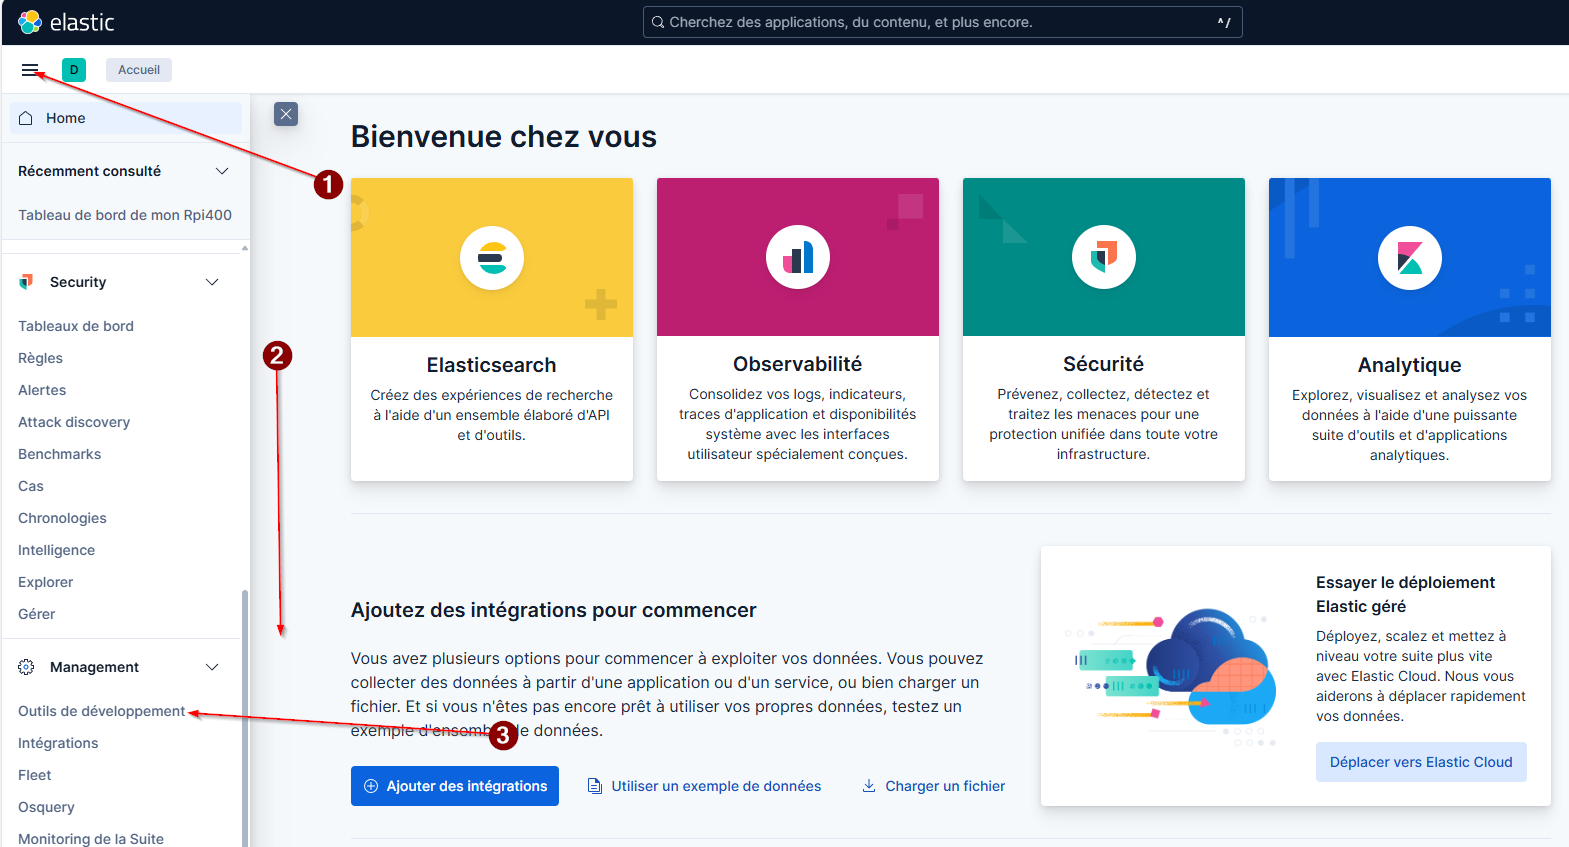Open the Observabilité bar chart icon
This screenshot has width=1569, height=847.
(798, 258)
